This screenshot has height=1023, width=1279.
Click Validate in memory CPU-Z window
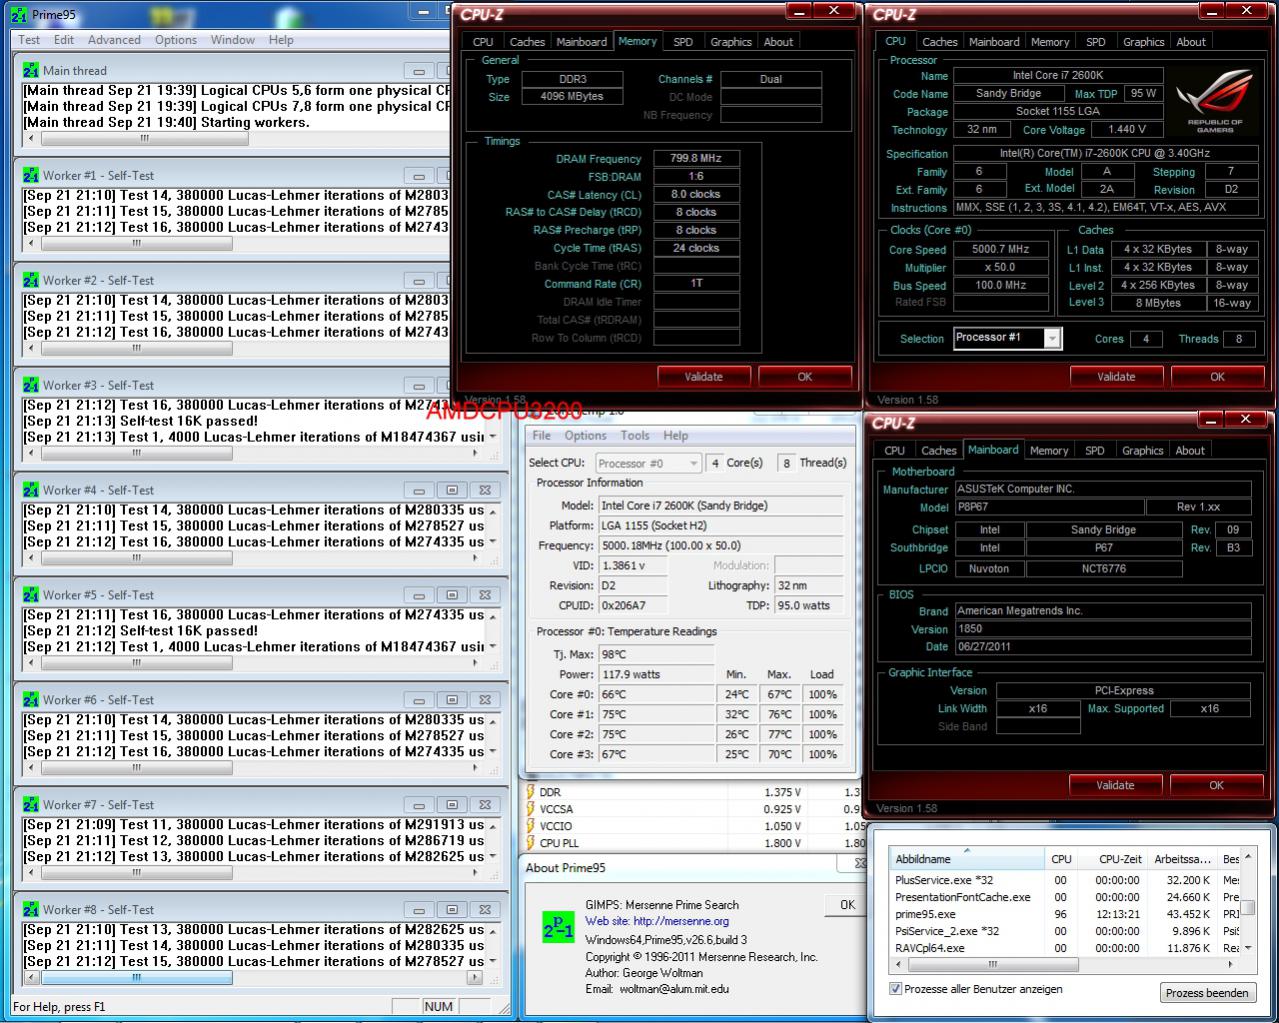(703, 377)
